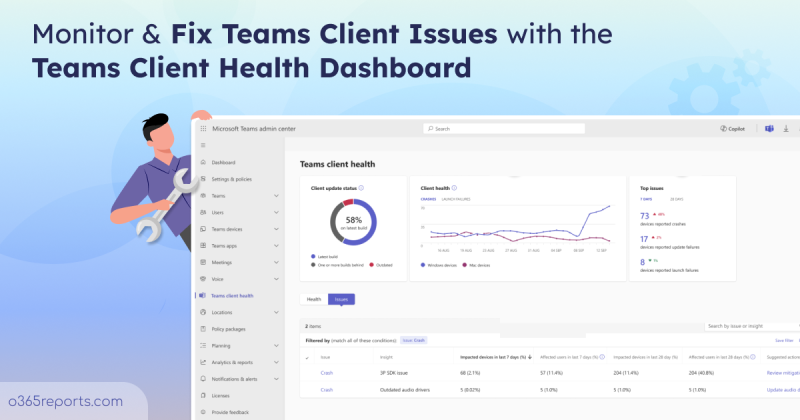
Task: Expand the Meetings sidebar section
Action: (276, 262)
